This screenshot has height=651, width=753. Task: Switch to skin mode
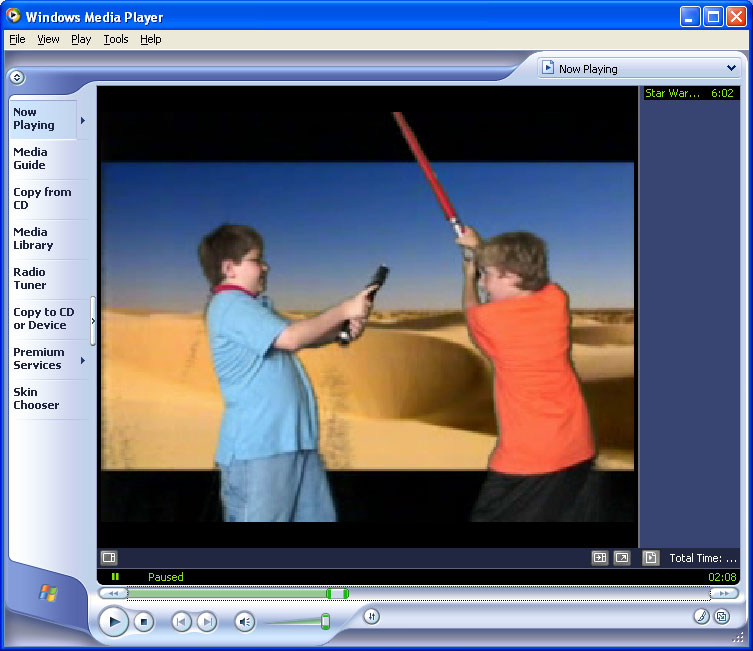[721, 617]
